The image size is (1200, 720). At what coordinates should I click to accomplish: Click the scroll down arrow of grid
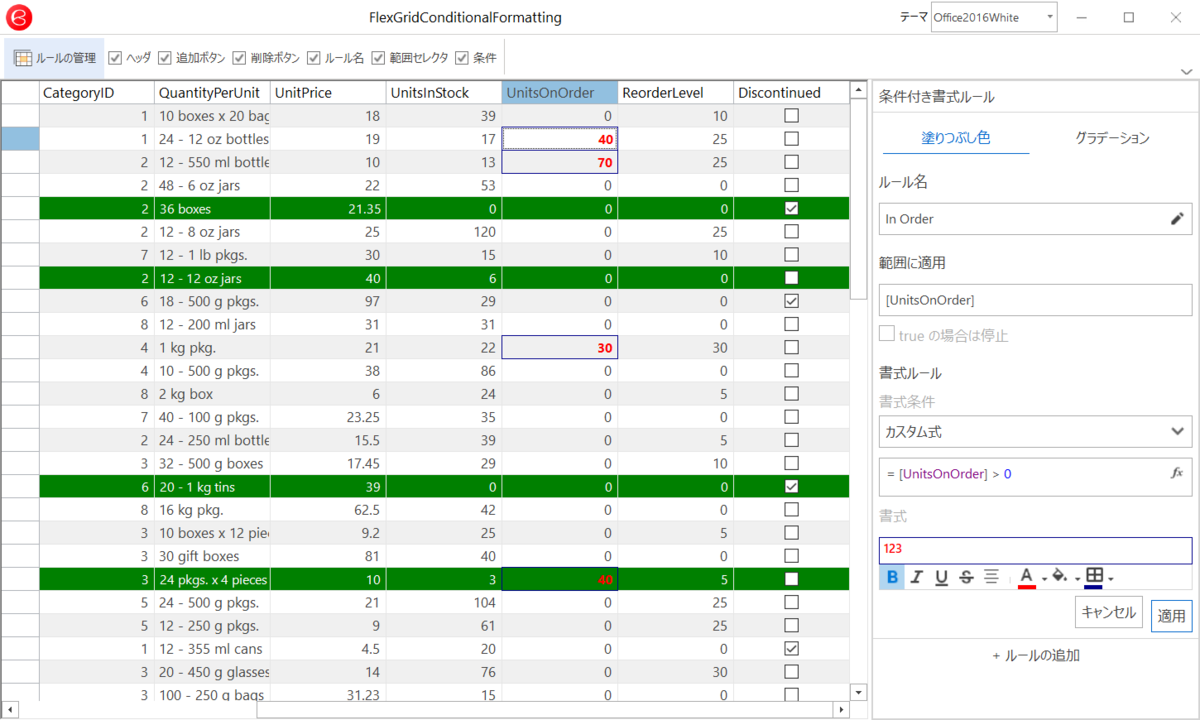point(858,692)
